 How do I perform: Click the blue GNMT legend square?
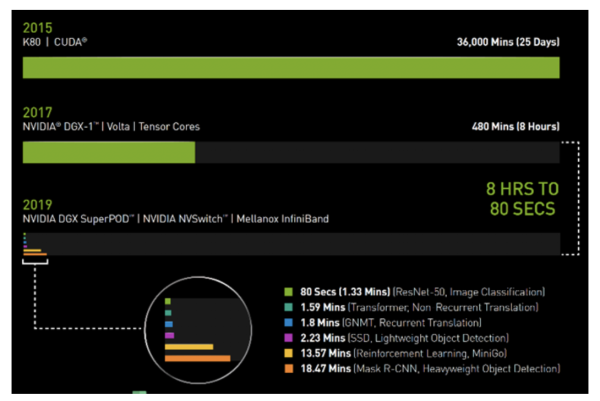(x=289, y=323)
